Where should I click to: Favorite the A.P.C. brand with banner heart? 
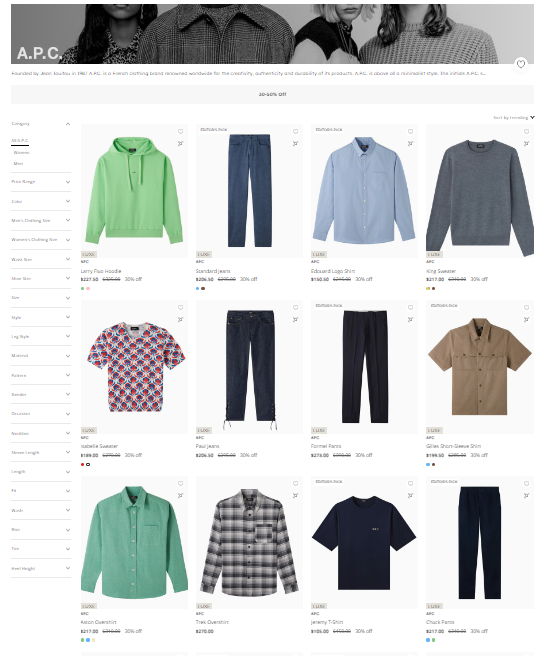click(x=520, y=64)
